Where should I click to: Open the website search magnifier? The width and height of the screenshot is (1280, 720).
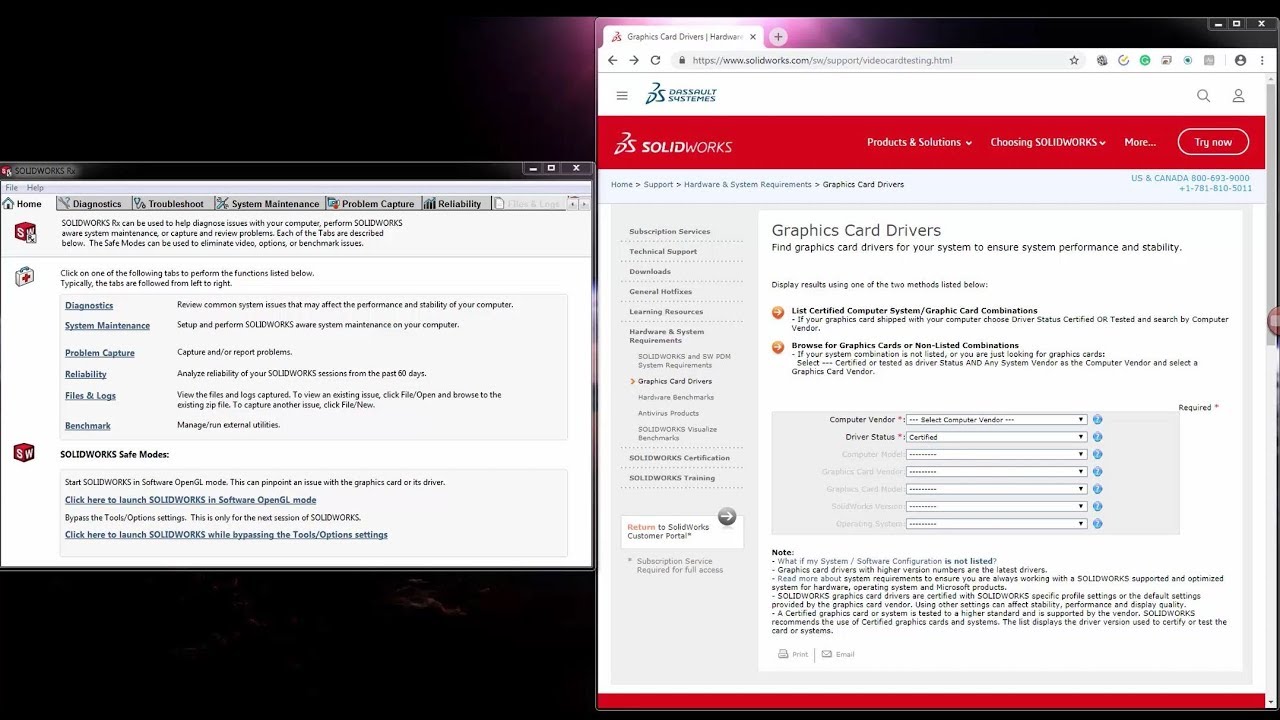point(1204,96)
